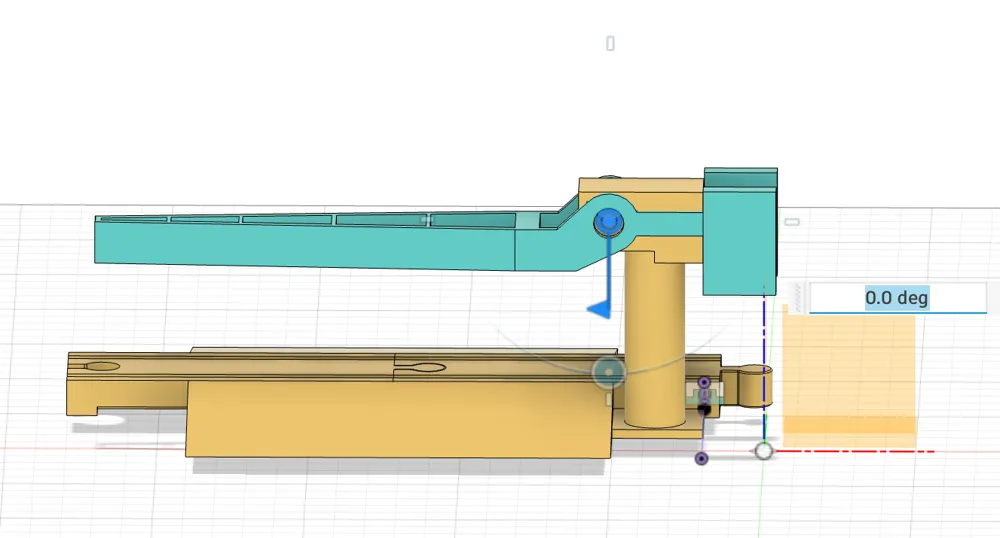Image resolution: width=1000 pixels, height=538 pixels.
Task: Click the blue arrowhead of the rotation manipulator
Action: click(599, 310)
